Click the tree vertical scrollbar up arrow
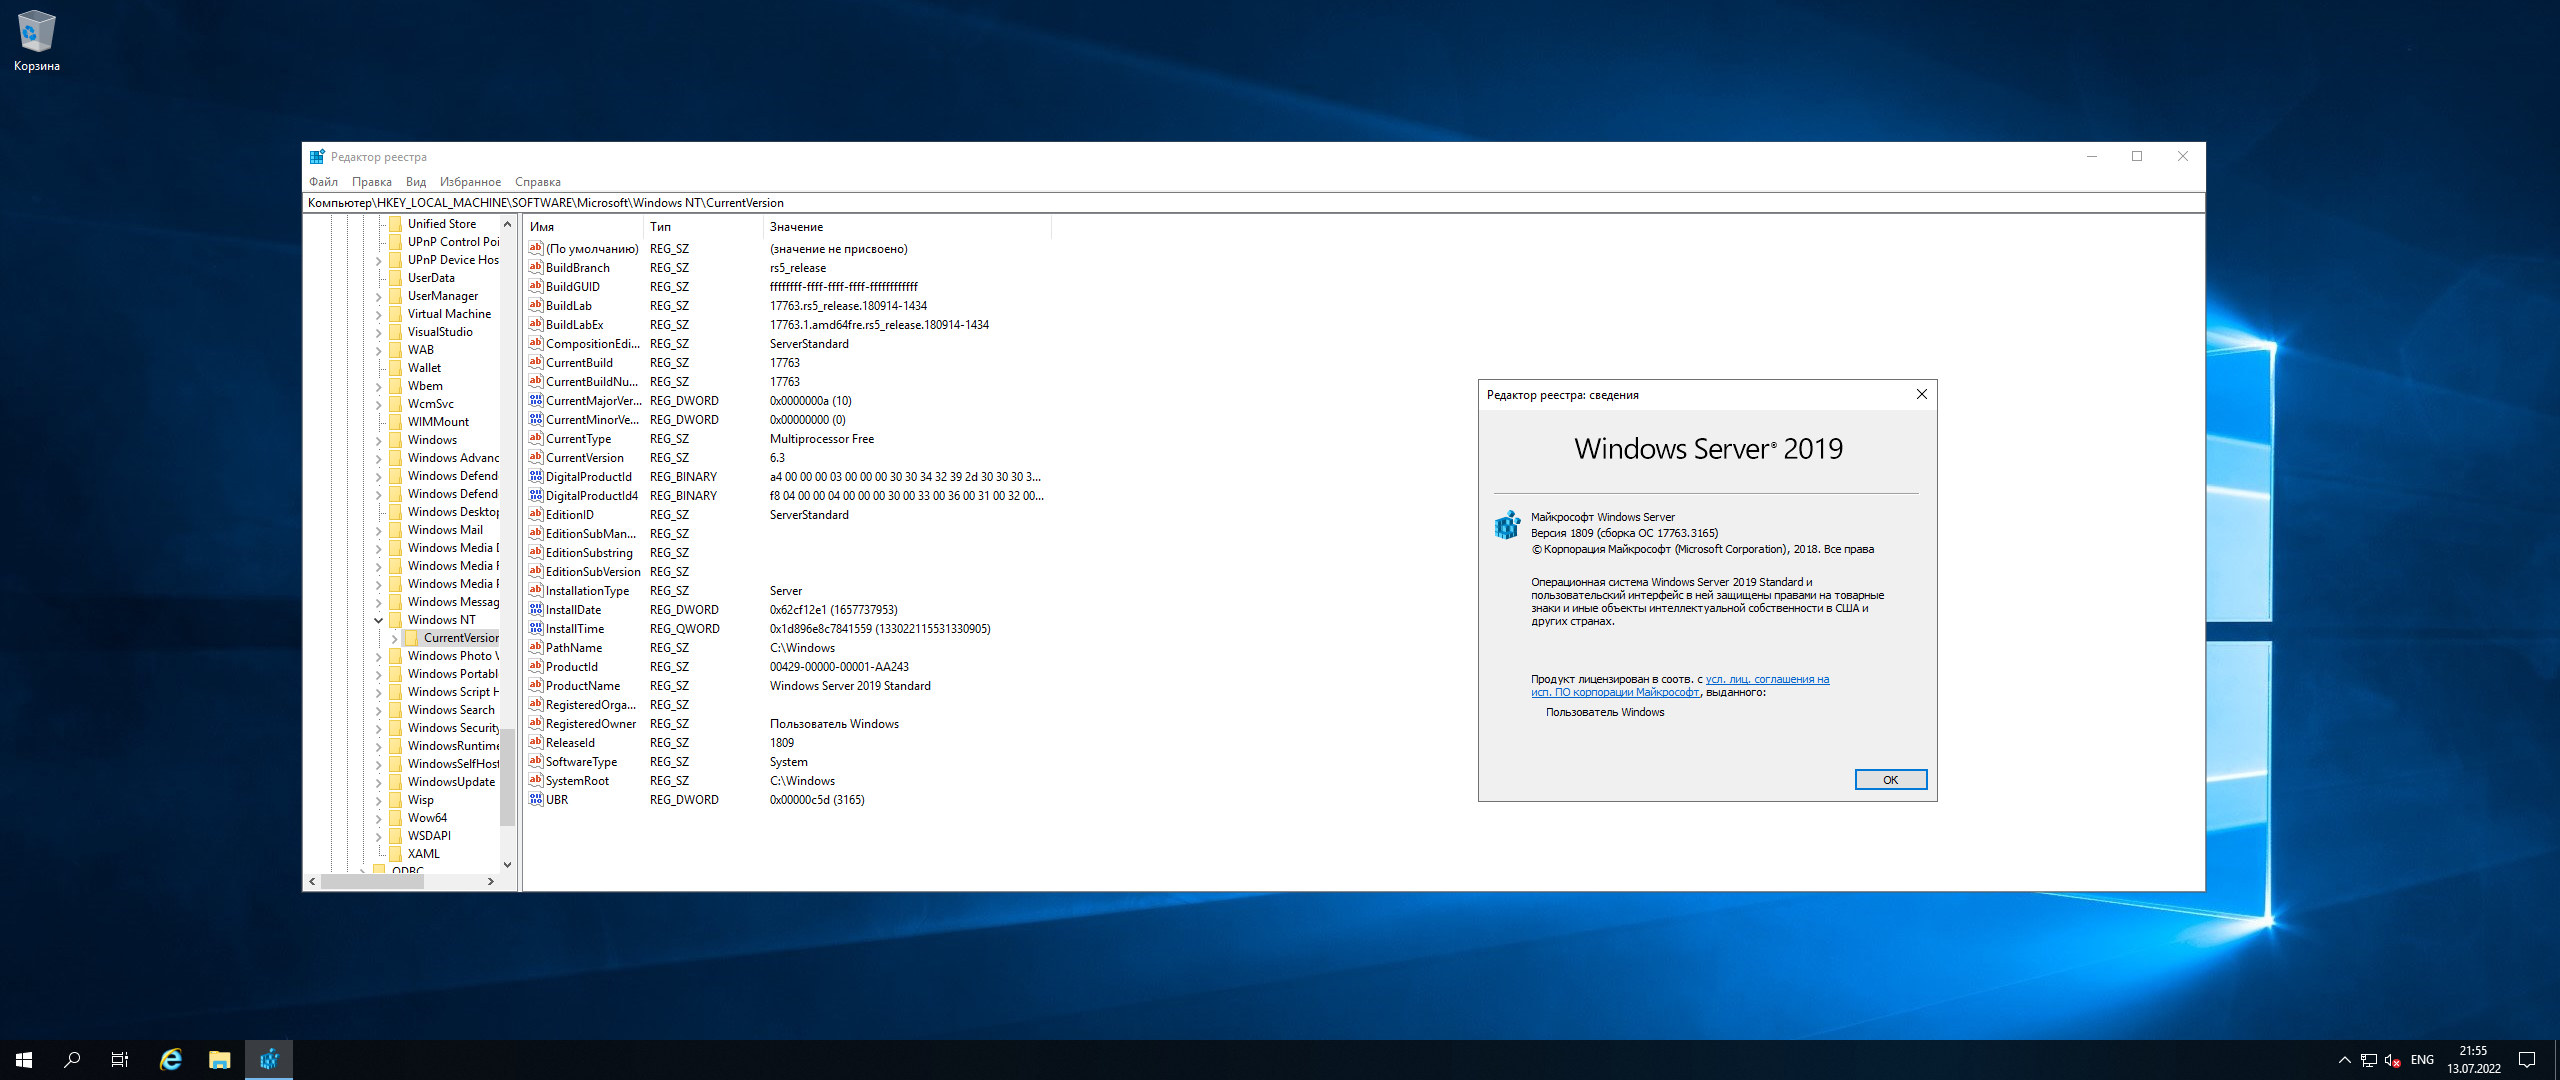2560x1080 pixels. [507, 224]
